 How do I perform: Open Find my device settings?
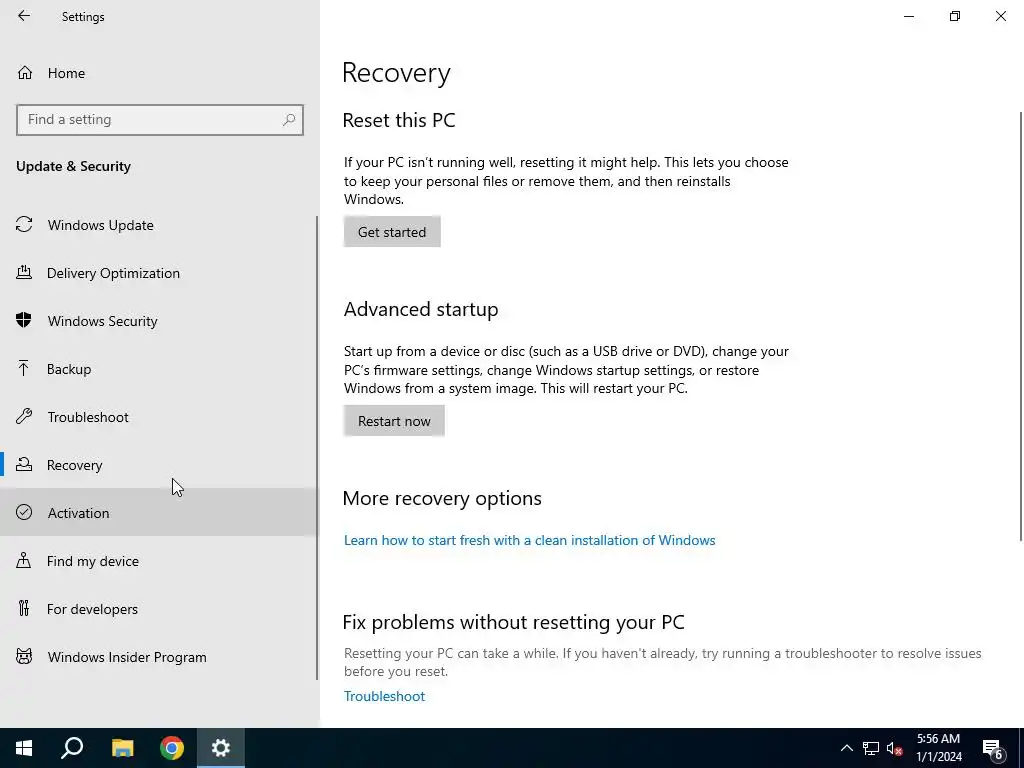pos(93,561)
